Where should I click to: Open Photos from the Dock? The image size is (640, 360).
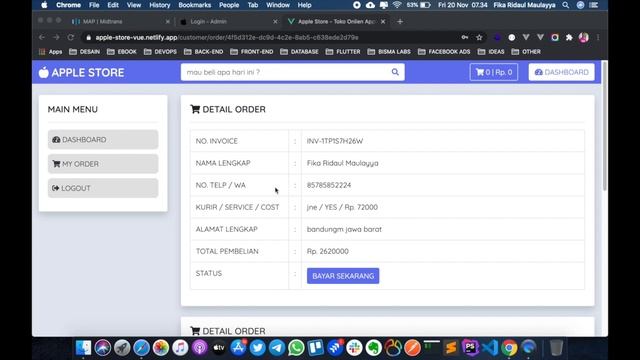[161, 348]
